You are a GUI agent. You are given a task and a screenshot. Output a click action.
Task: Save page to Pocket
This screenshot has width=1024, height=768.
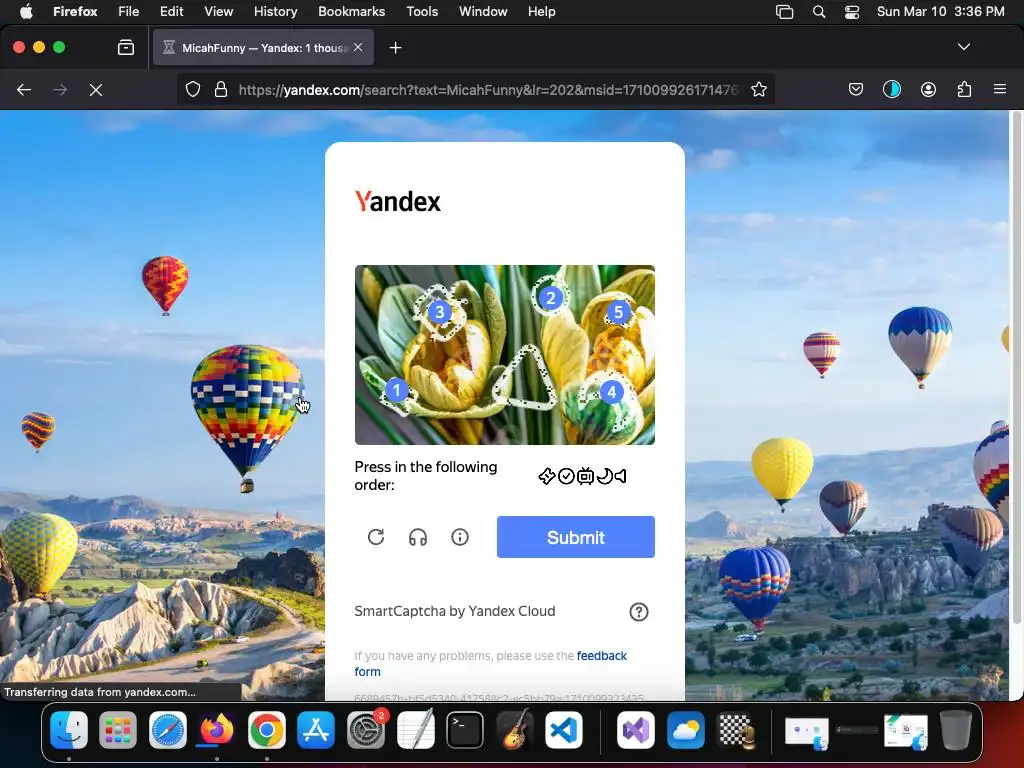pyautogui.click(x=856, y=89)
